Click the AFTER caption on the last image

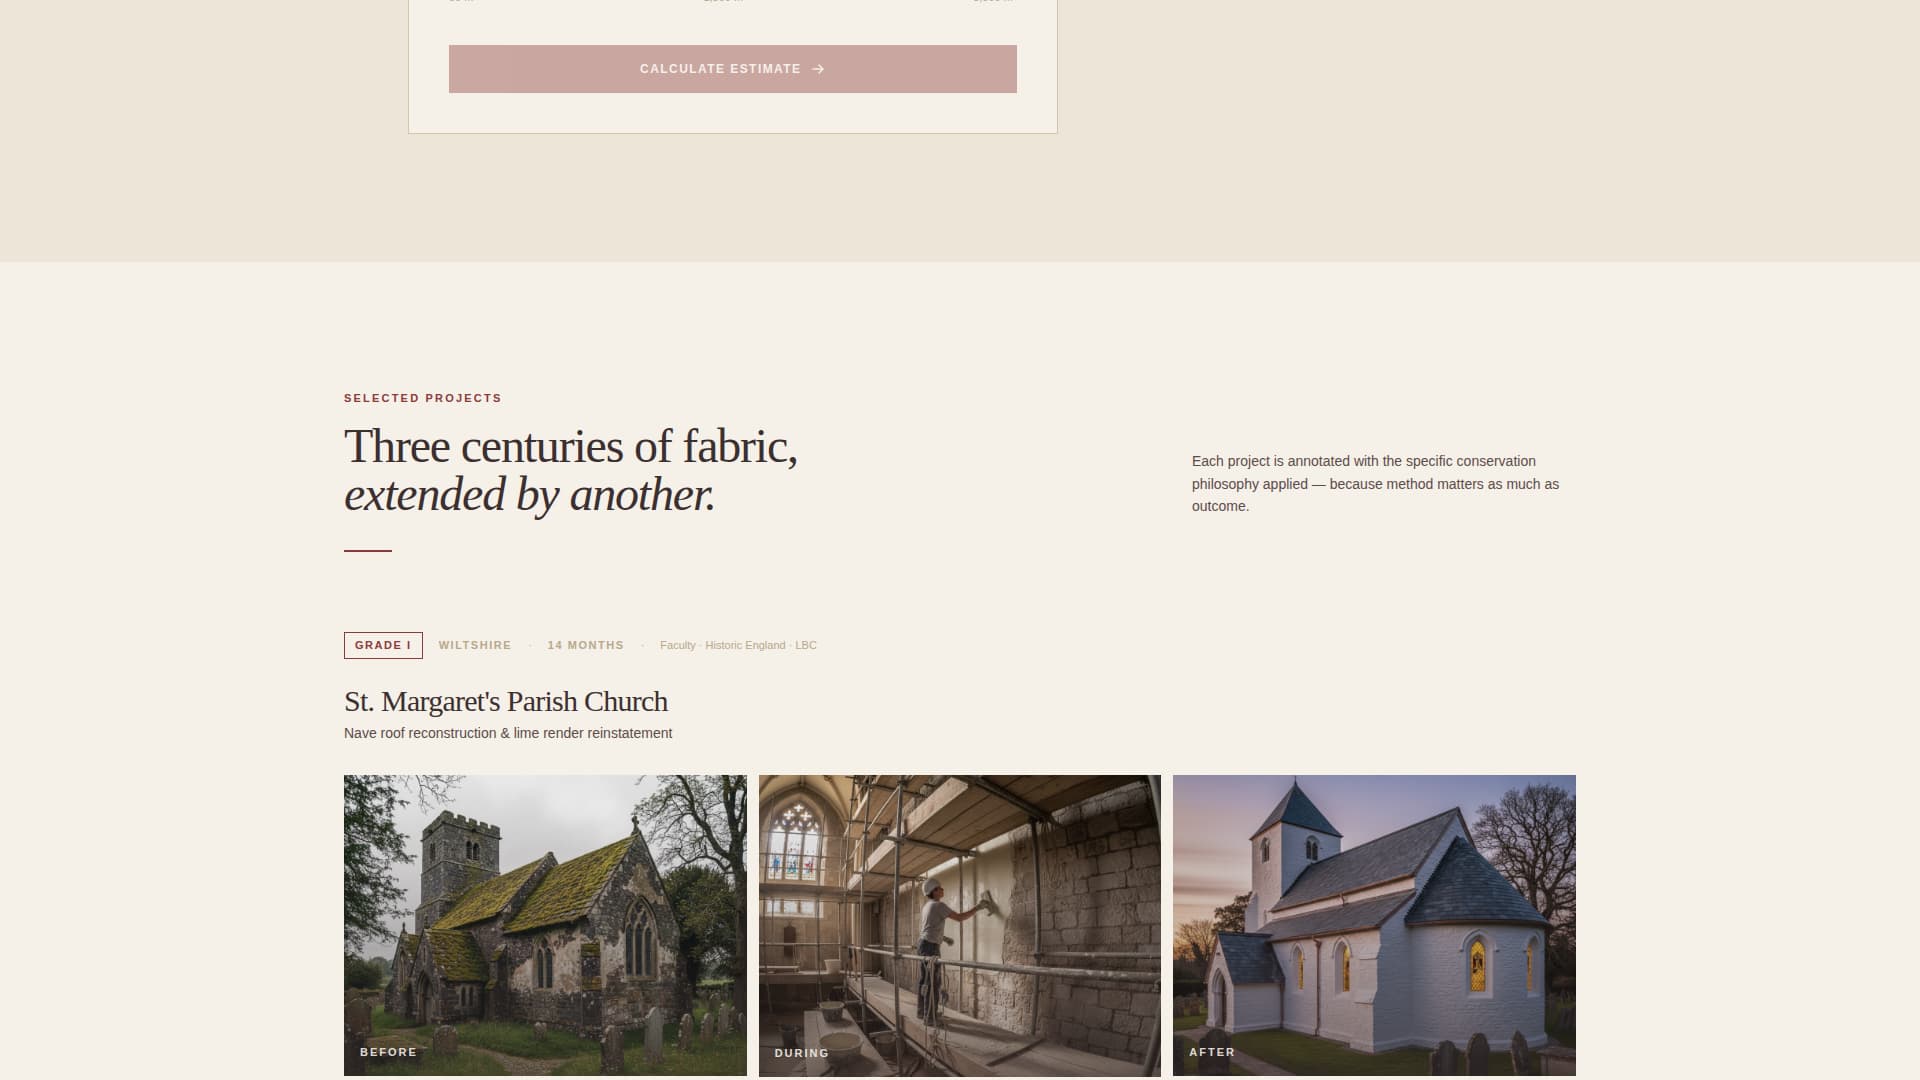coord(1211,1052)
